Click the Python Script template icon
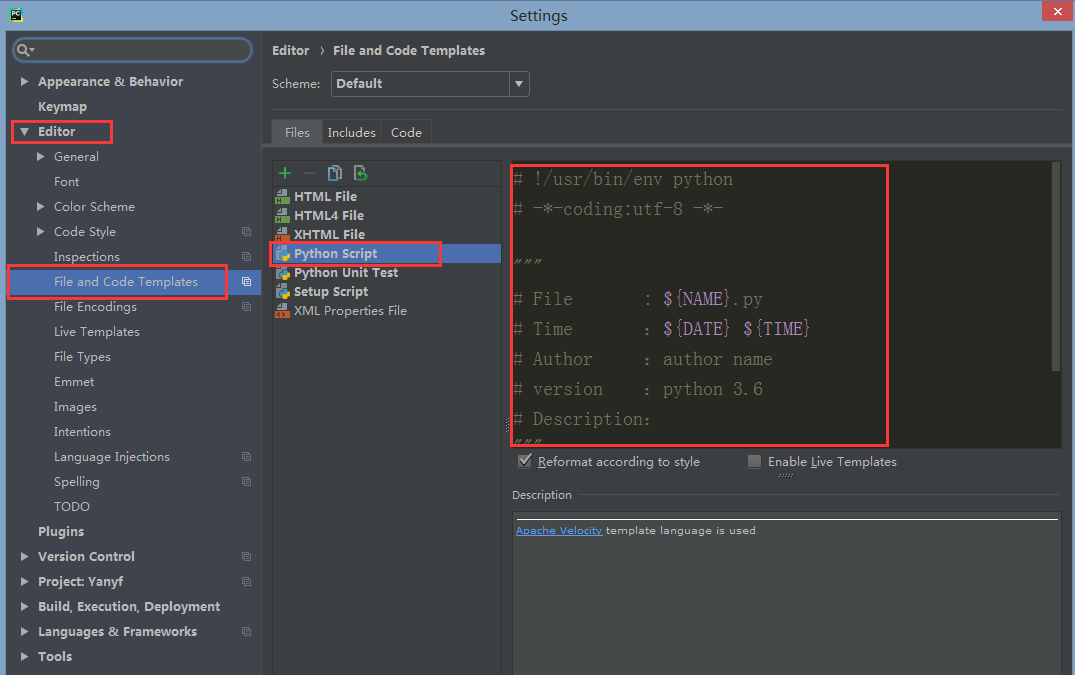Viewport: 1075px width, 675px height. point(282,254)
